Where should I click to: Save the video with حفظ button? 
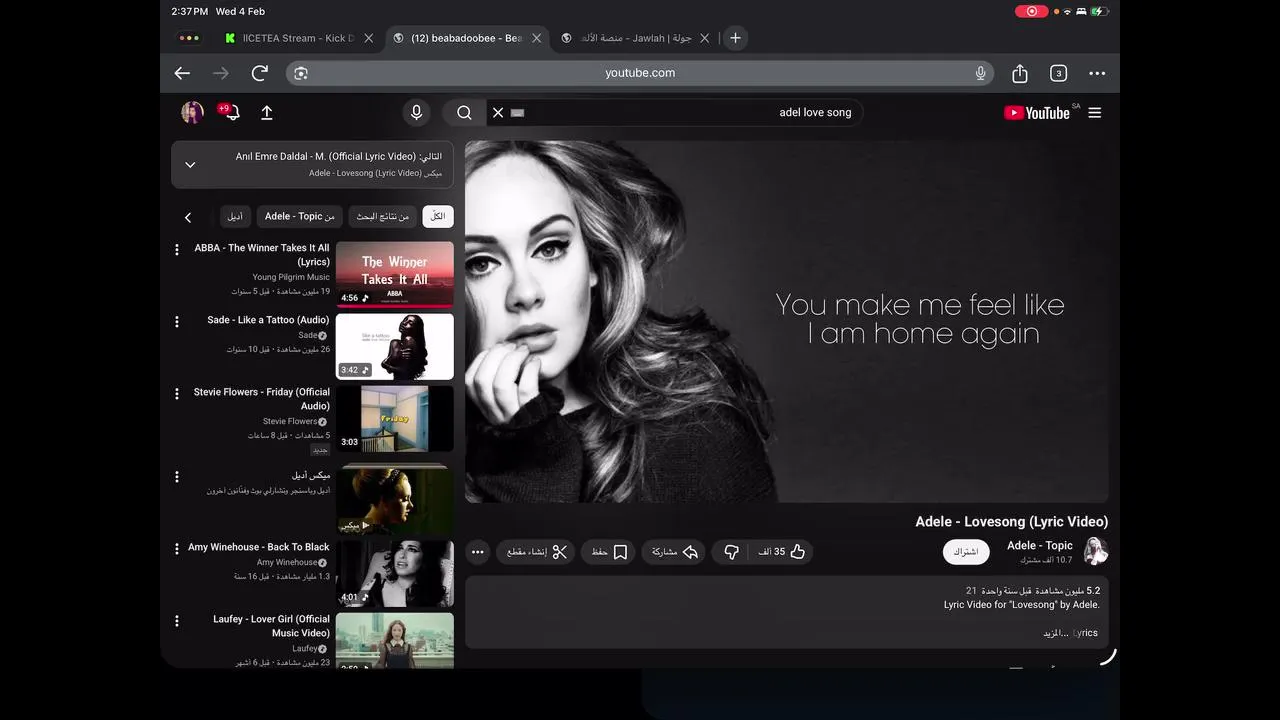(609, 552)
